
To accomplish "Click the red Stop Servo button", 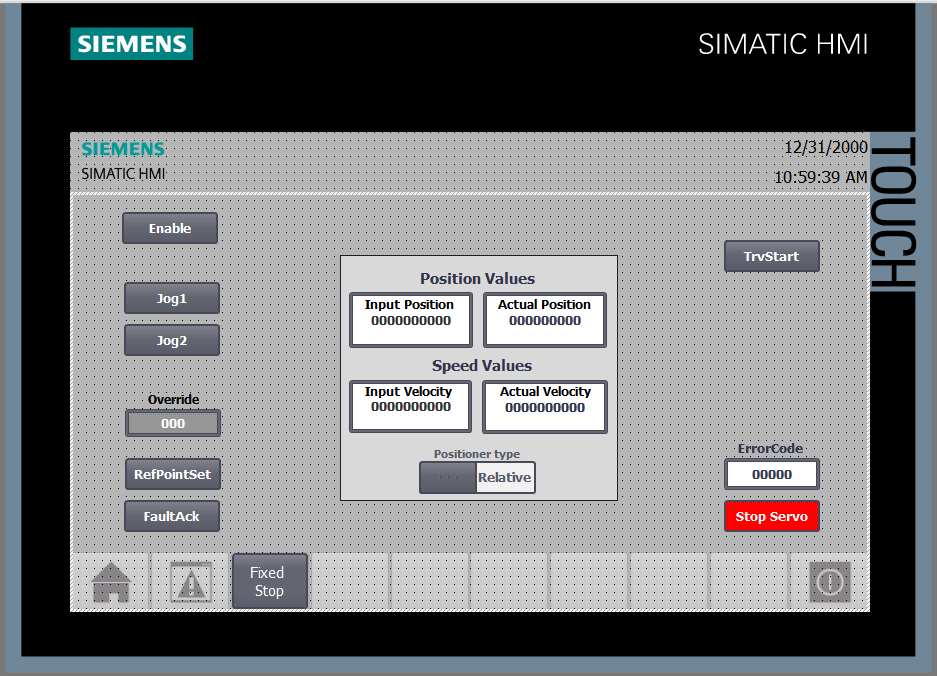I will [771, 516].
